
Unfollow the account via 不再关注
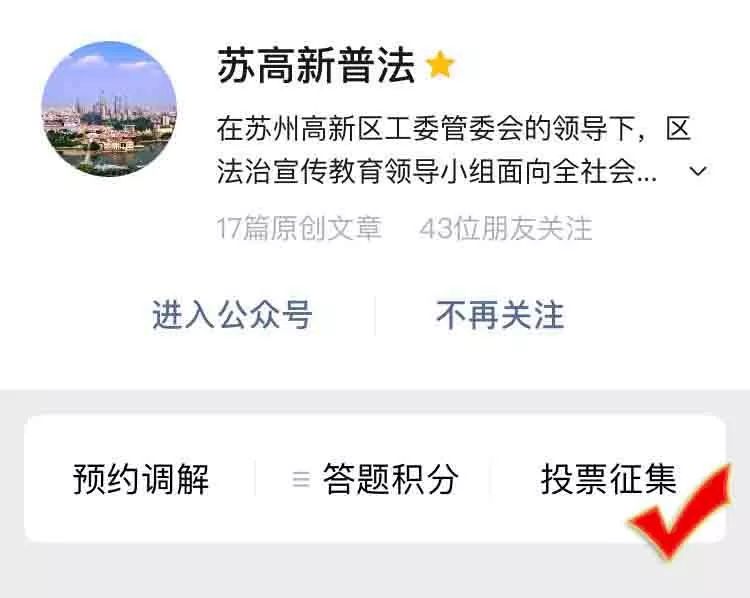(x=500, y=315)
